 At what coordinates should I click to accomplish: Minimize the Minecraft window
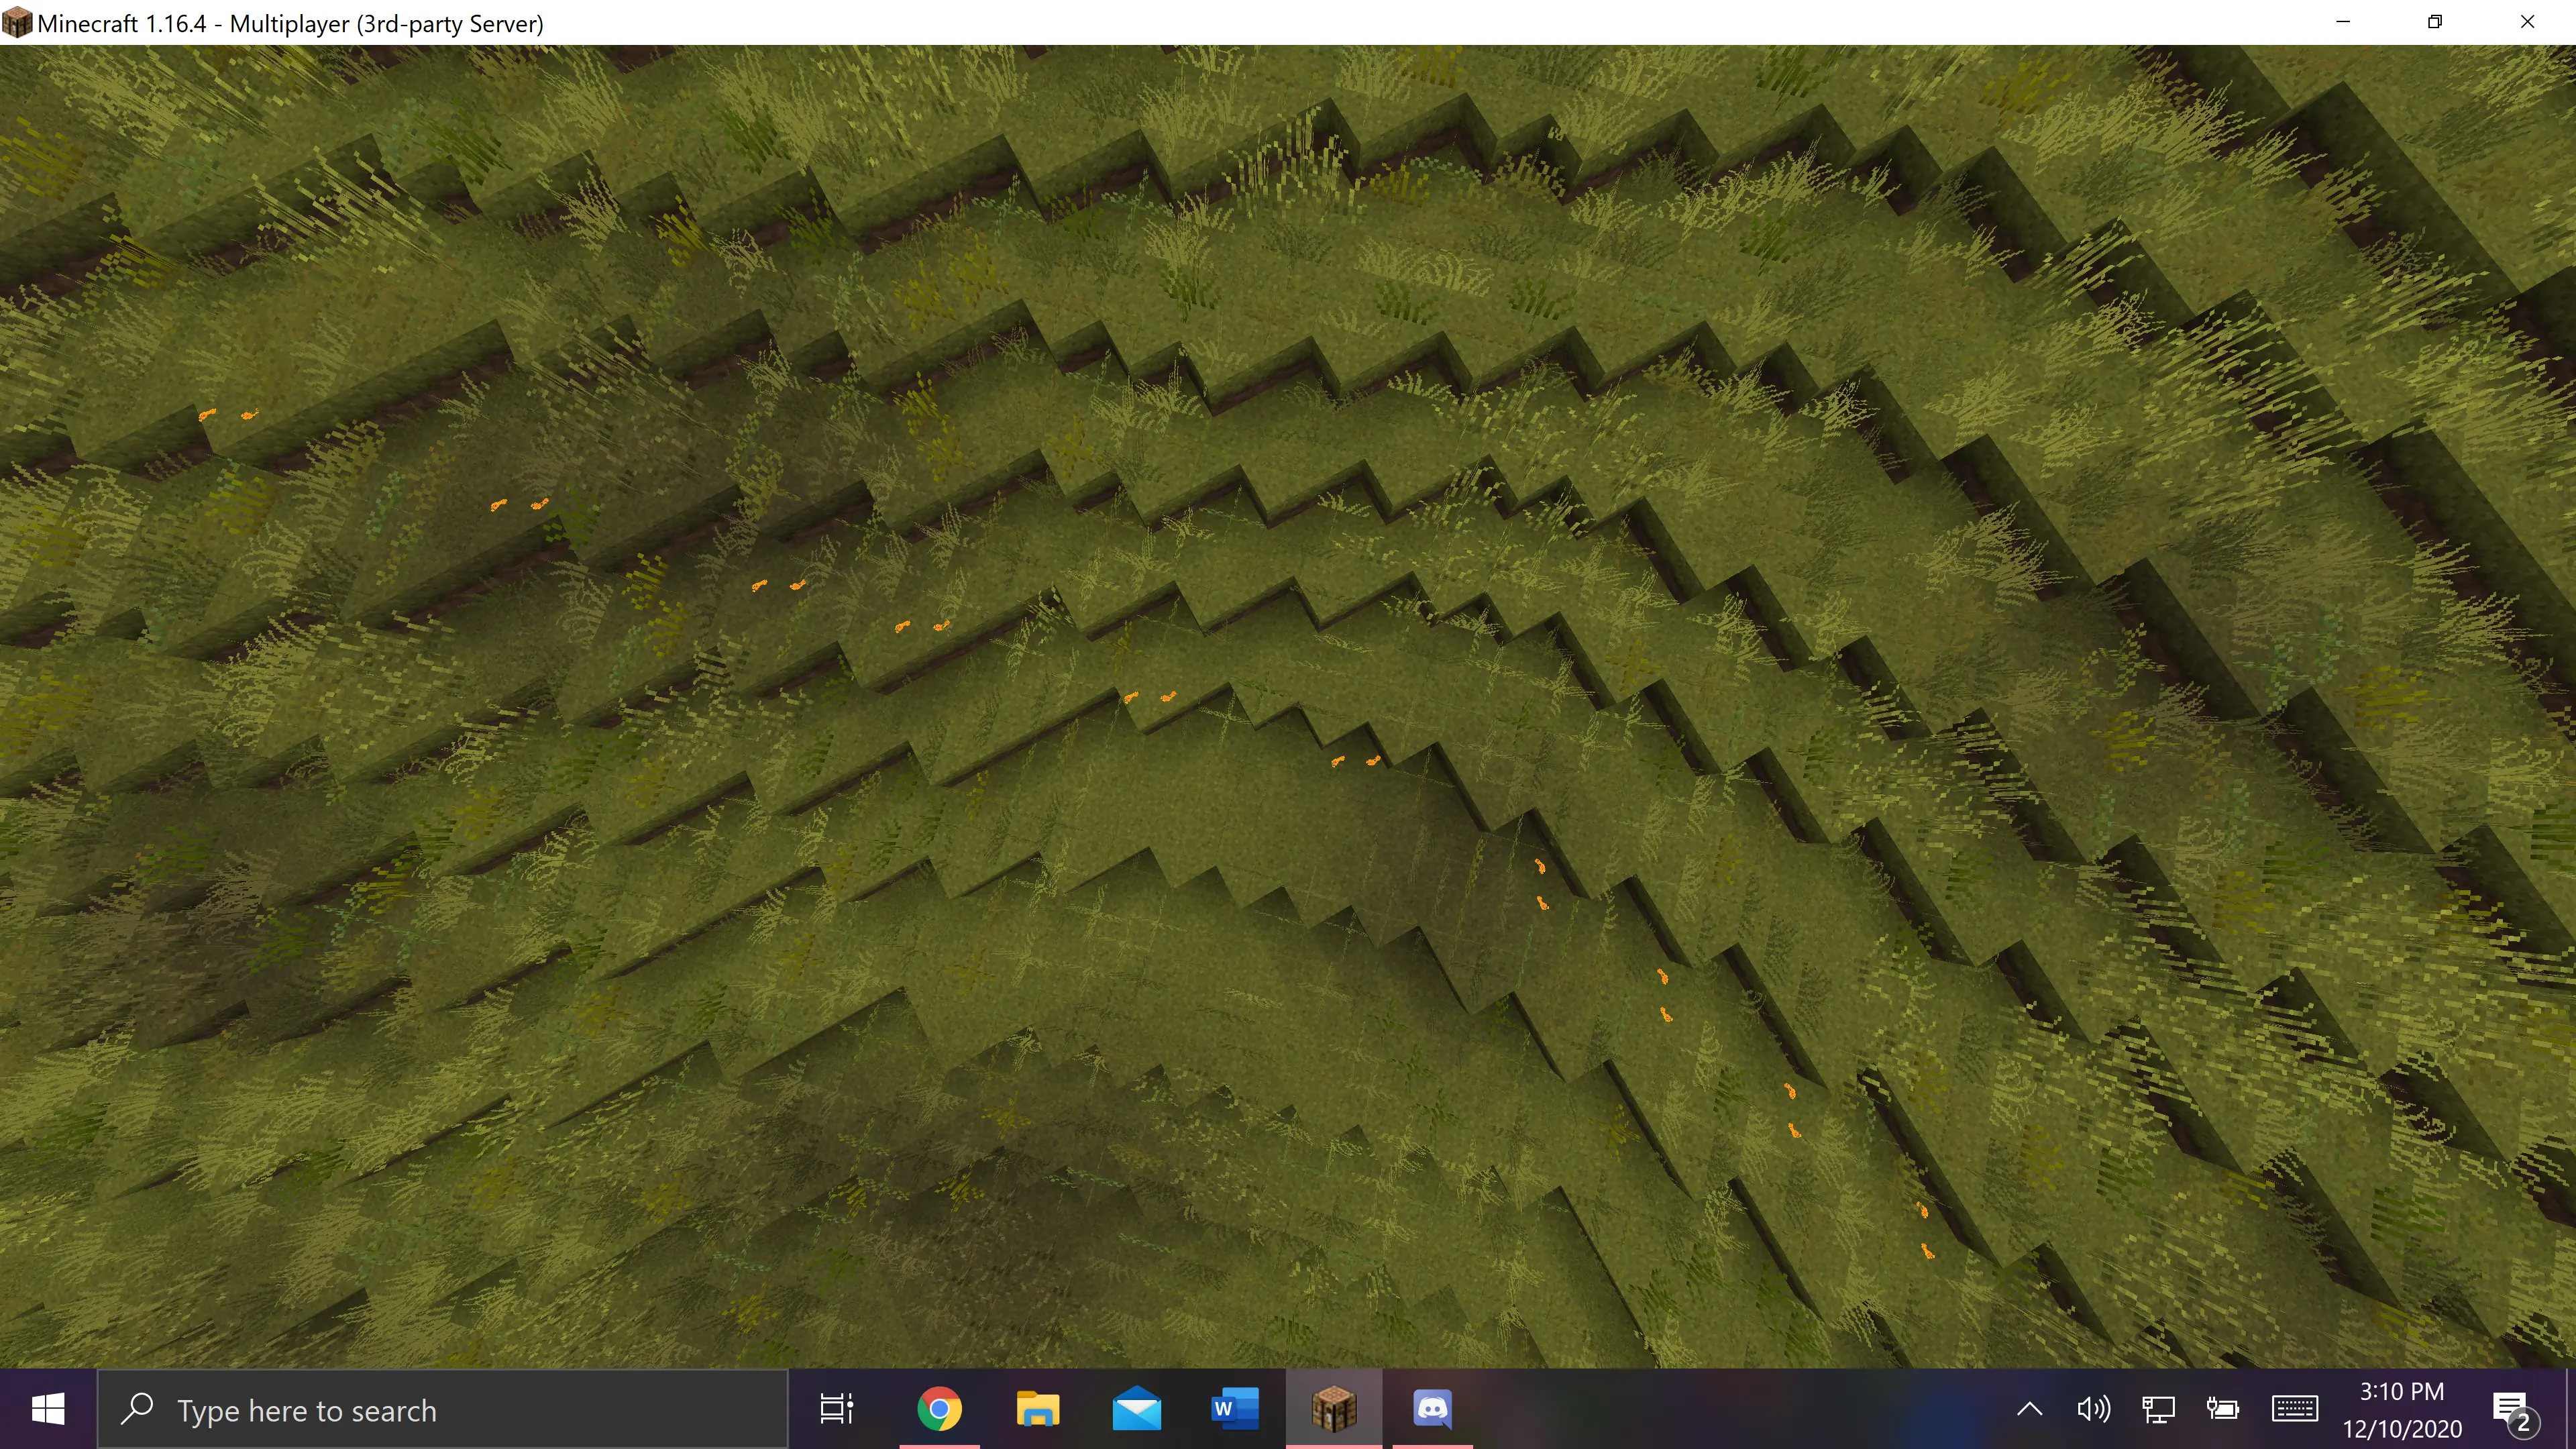[x=2343, y=22]
